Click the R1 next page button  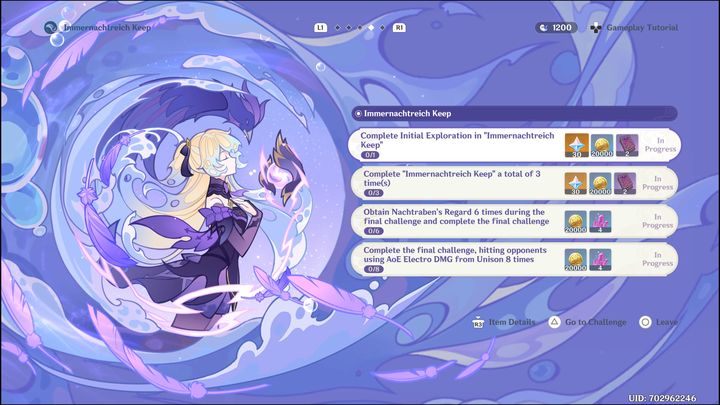coord(399,28)
